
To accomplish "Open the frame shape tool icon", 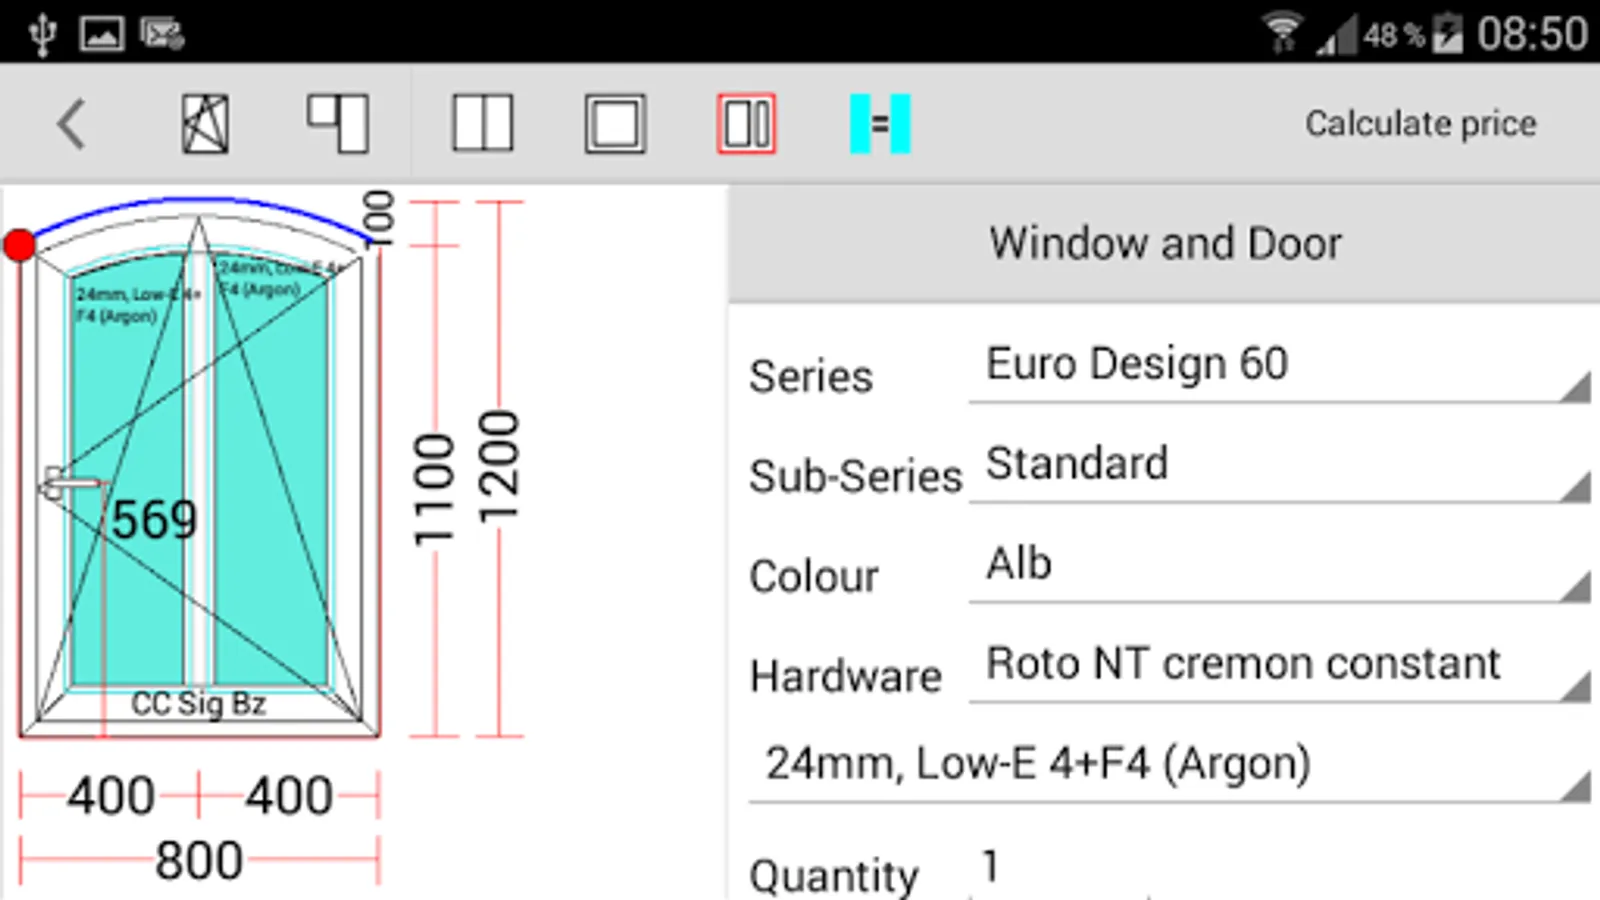I will (205, 124).
